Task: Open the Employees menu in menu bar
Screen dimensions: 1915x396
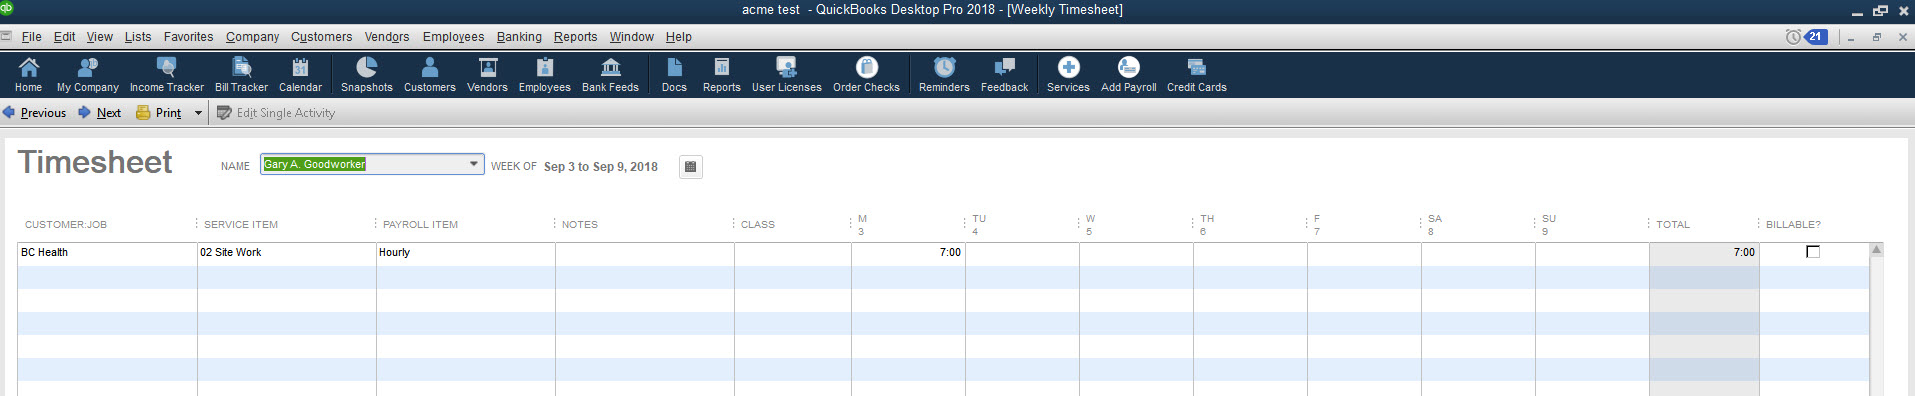Action: click(453, 37)
